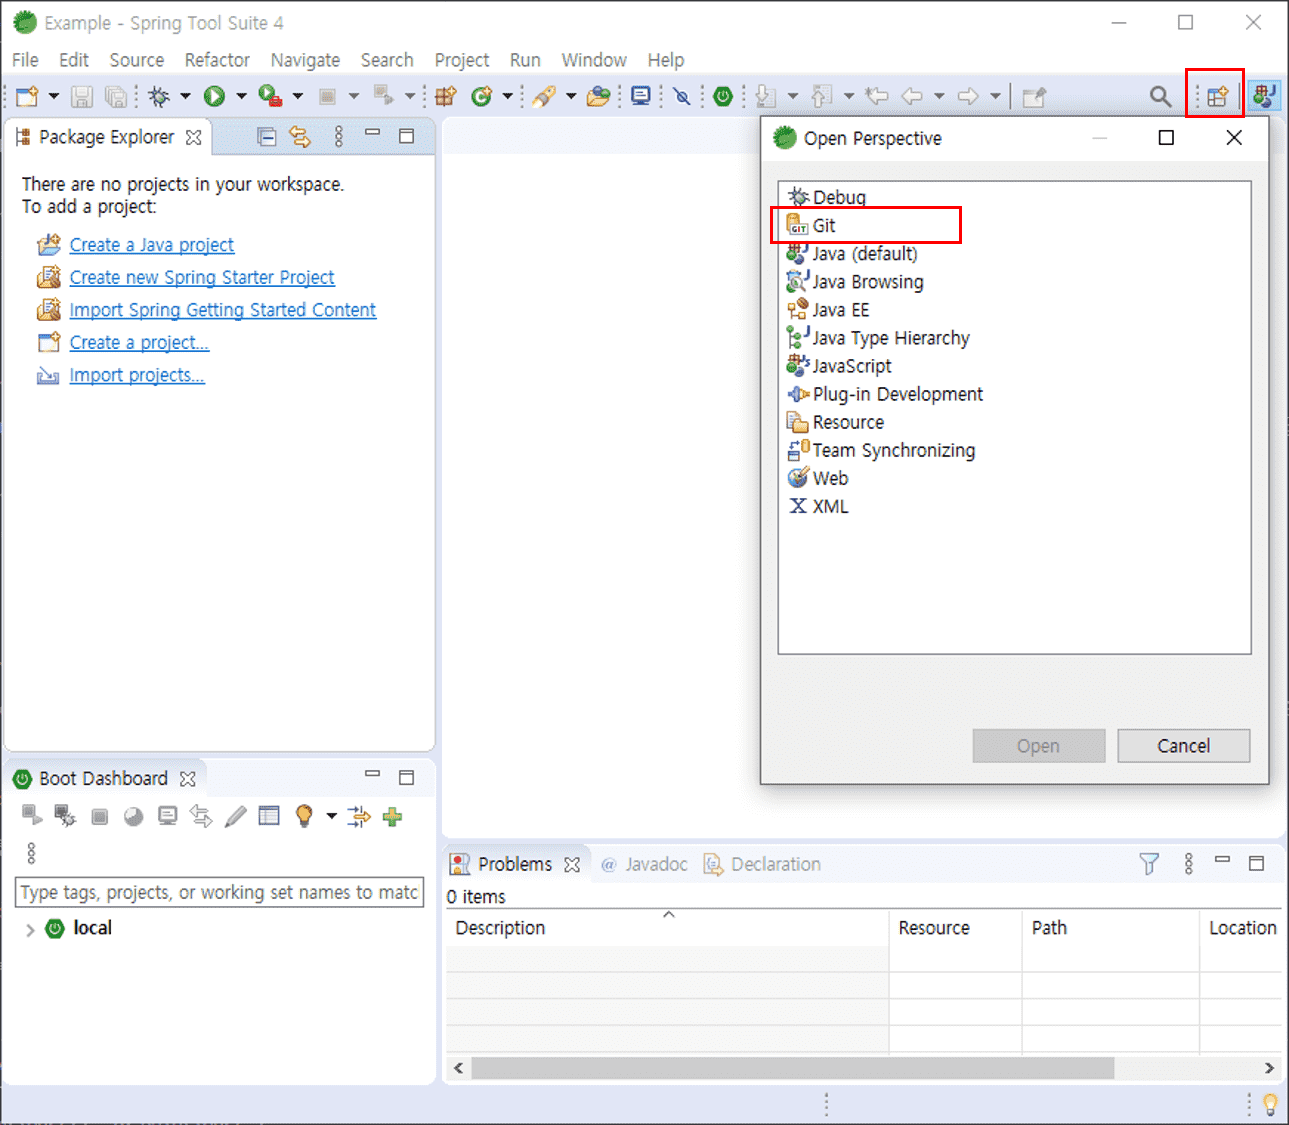Screen dimensions: 1289x1125
Task: Click the green plus icon in Boot Dashboard
Action: 392,817
